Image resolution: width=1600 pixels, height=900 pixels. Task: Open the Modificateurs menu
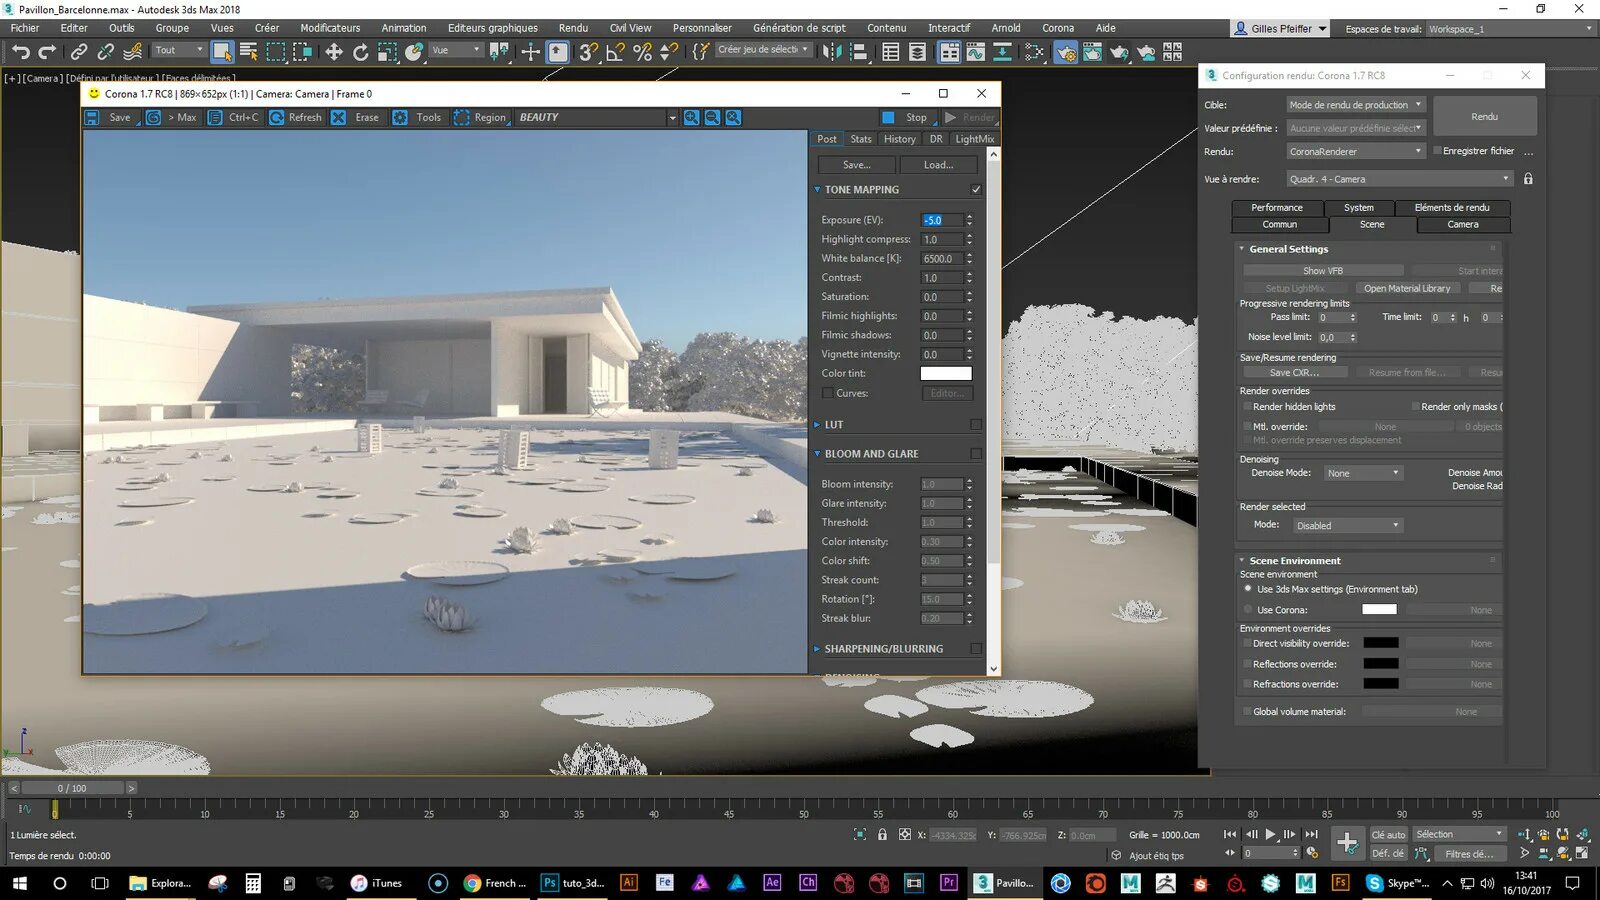[x=330, y=28]
